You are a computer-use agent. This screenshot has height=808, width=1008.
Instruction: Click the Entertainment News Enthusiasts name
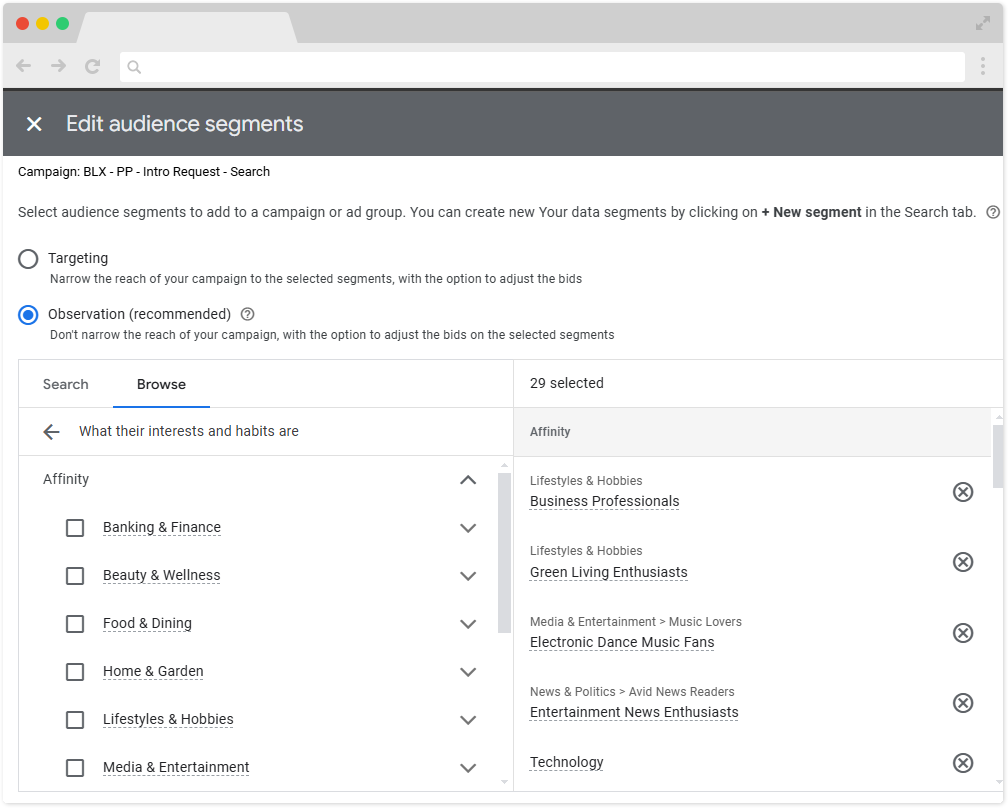pyautogui.click(x=634, y=712)
